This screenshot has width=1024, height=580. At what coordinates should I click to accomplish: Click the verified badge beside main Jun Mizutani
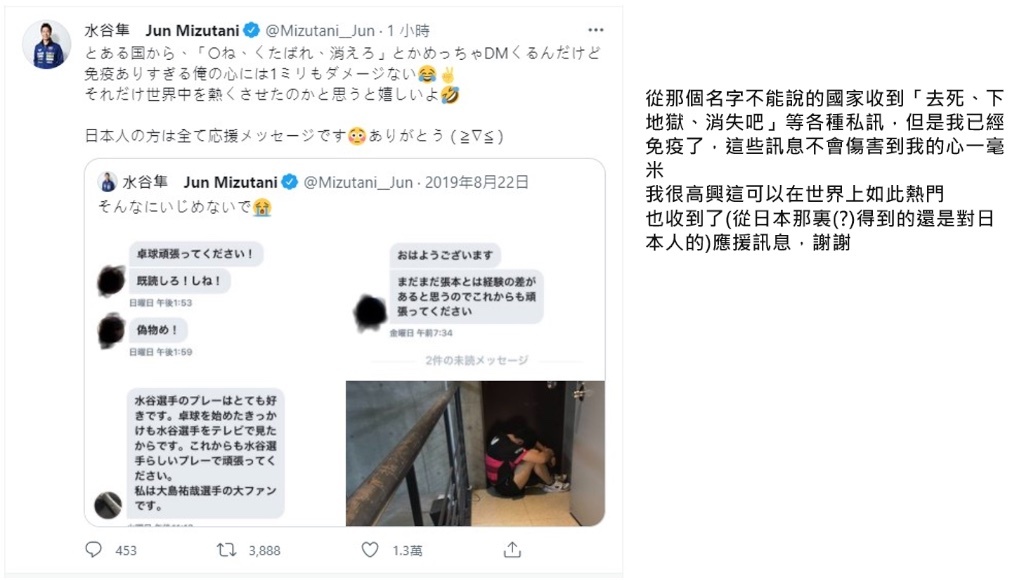pyautogui.click(x=251, y=30)
